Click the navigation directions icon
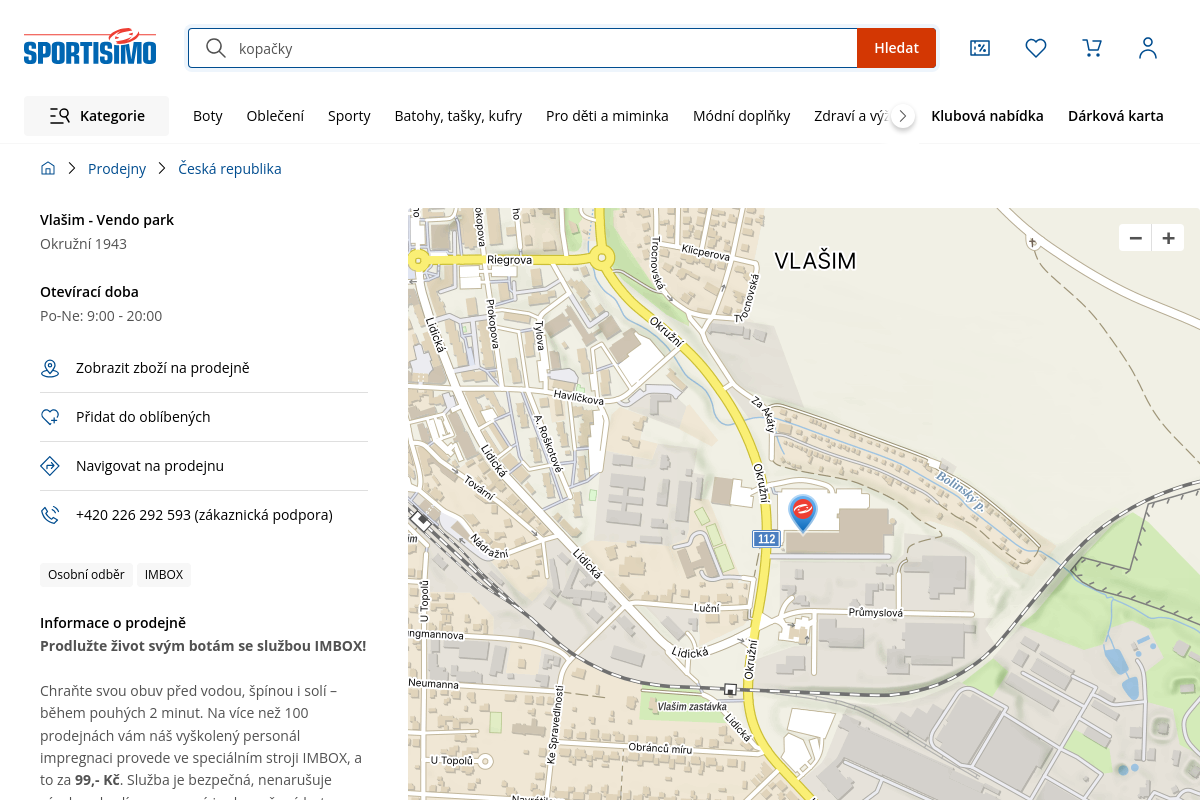This screenshot has height=800, width=1200. [x=50, y=466]
